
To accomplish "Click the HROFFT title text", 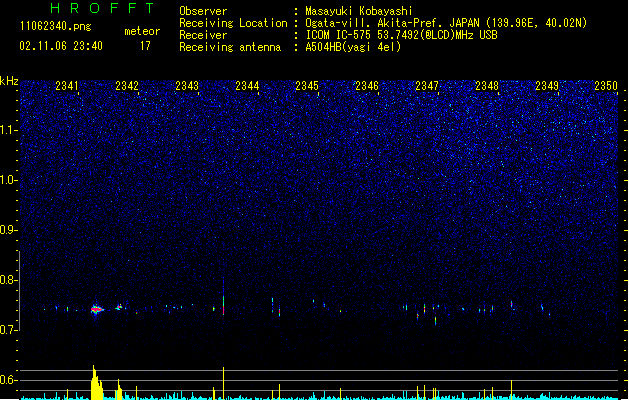I will coord(102,8).
